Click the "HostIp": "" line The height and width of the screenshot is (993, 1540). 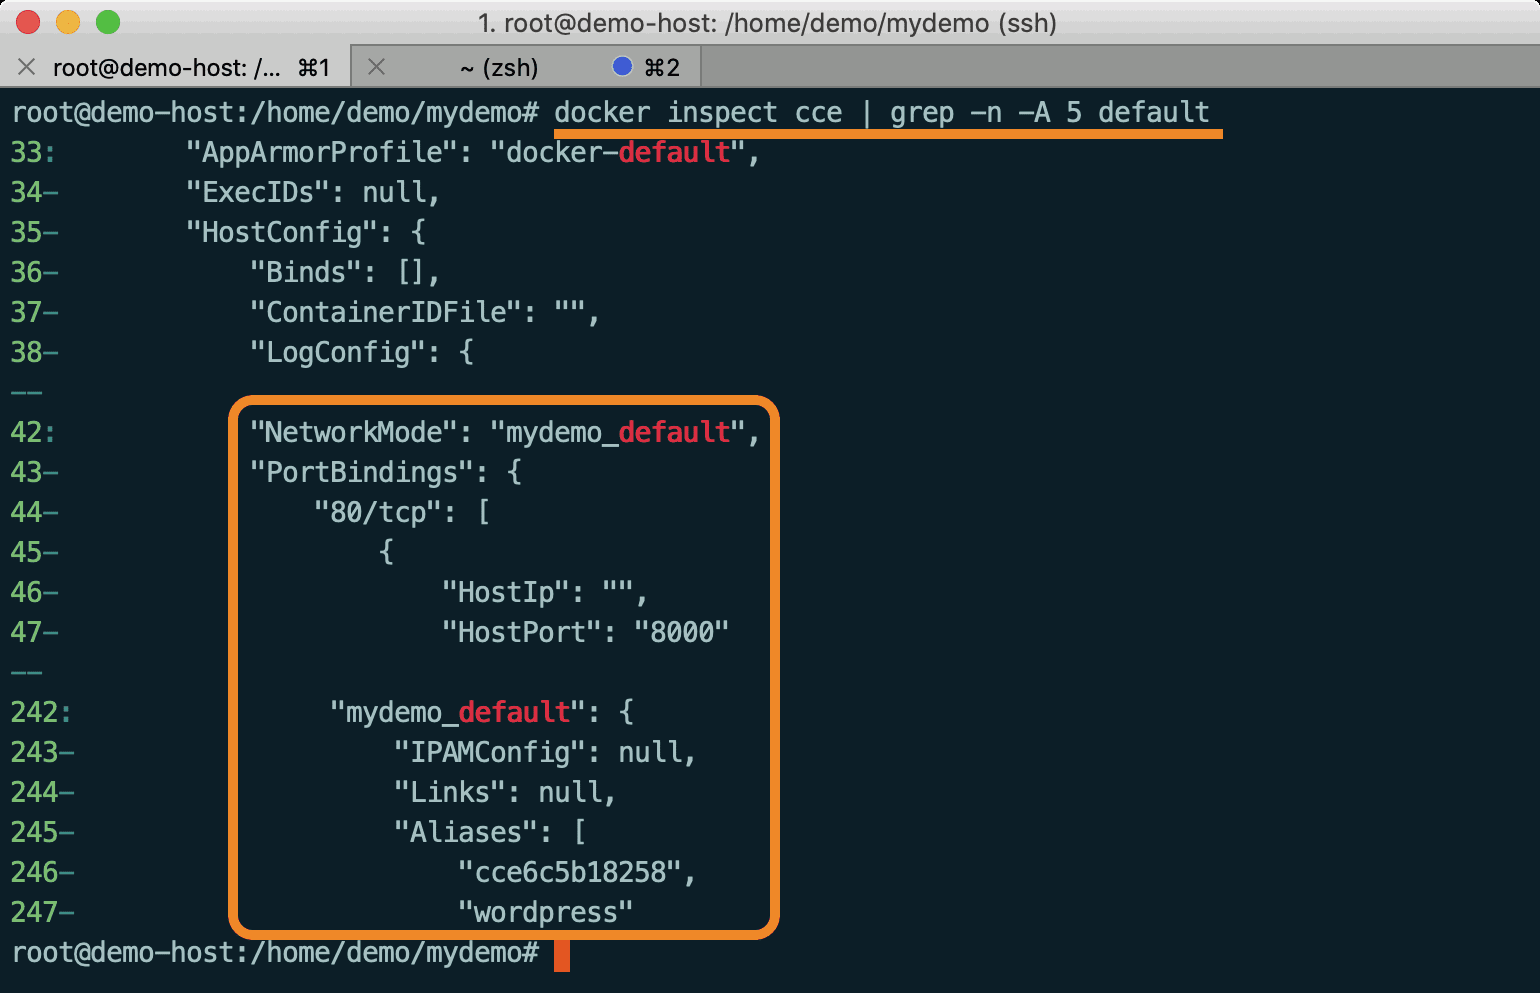[545, 592]
